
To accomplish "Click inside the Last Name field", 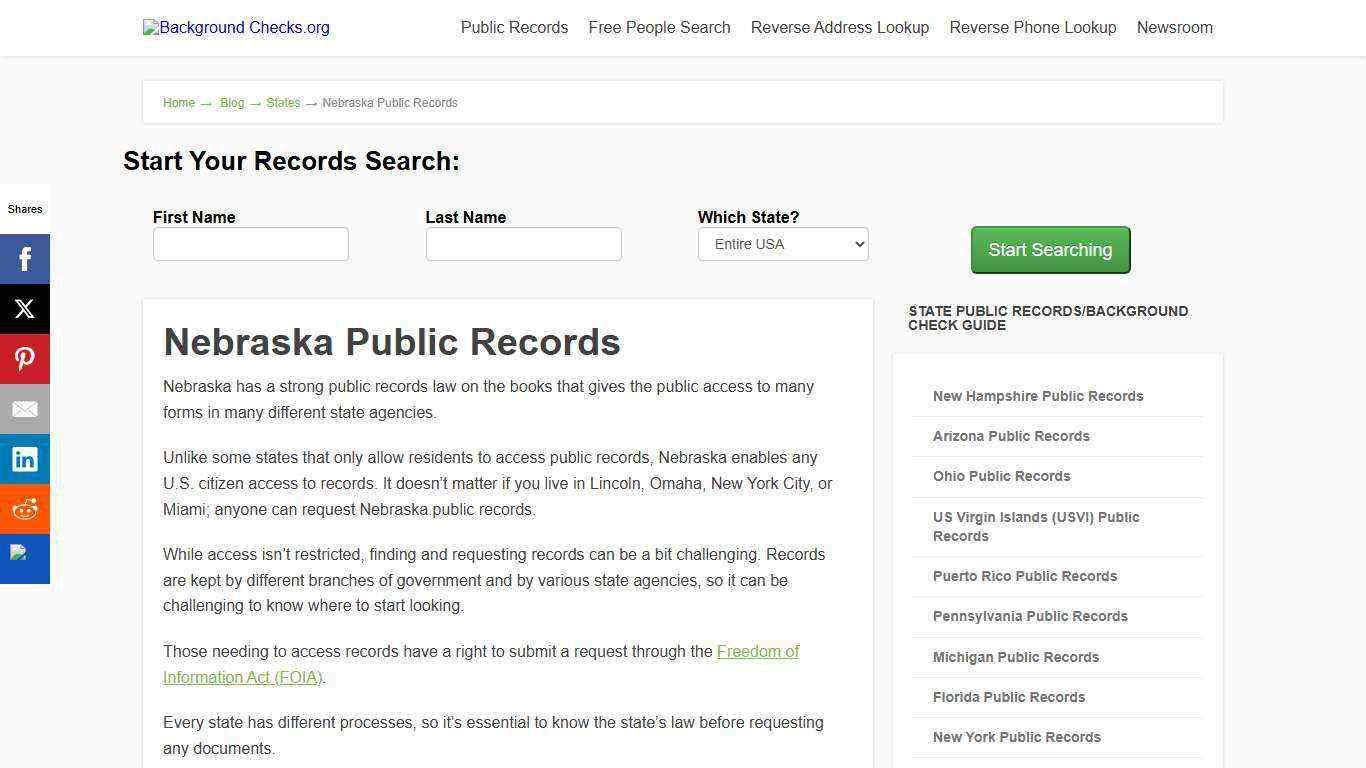I will [523, 243].
